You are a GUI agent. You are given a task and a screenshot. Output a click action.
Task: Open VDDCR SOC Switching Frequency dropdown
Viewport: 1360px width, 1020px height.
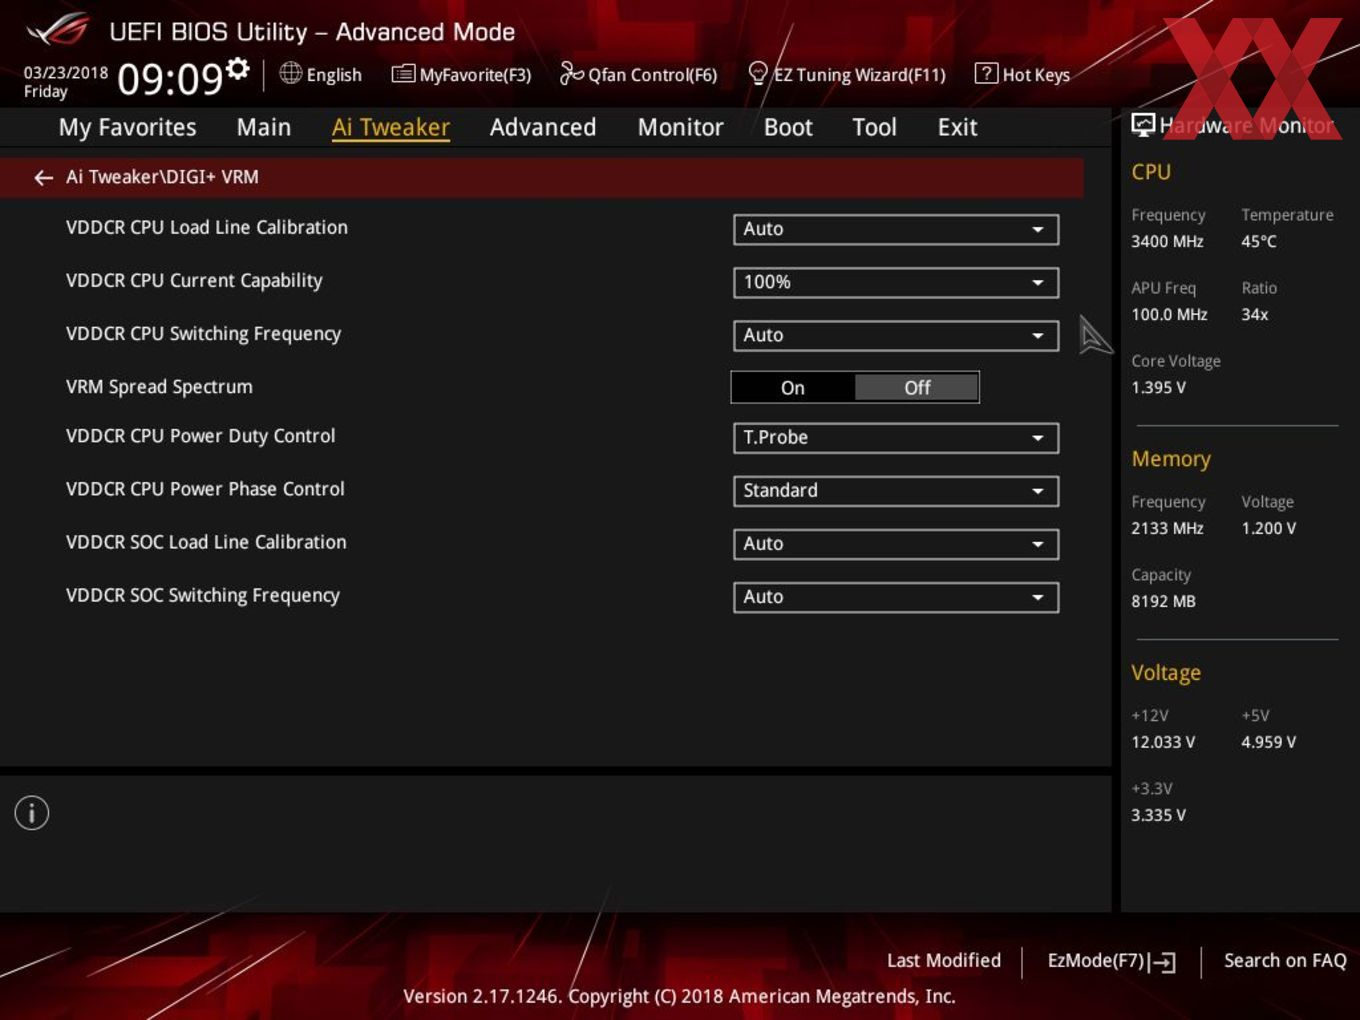[896, 597]
